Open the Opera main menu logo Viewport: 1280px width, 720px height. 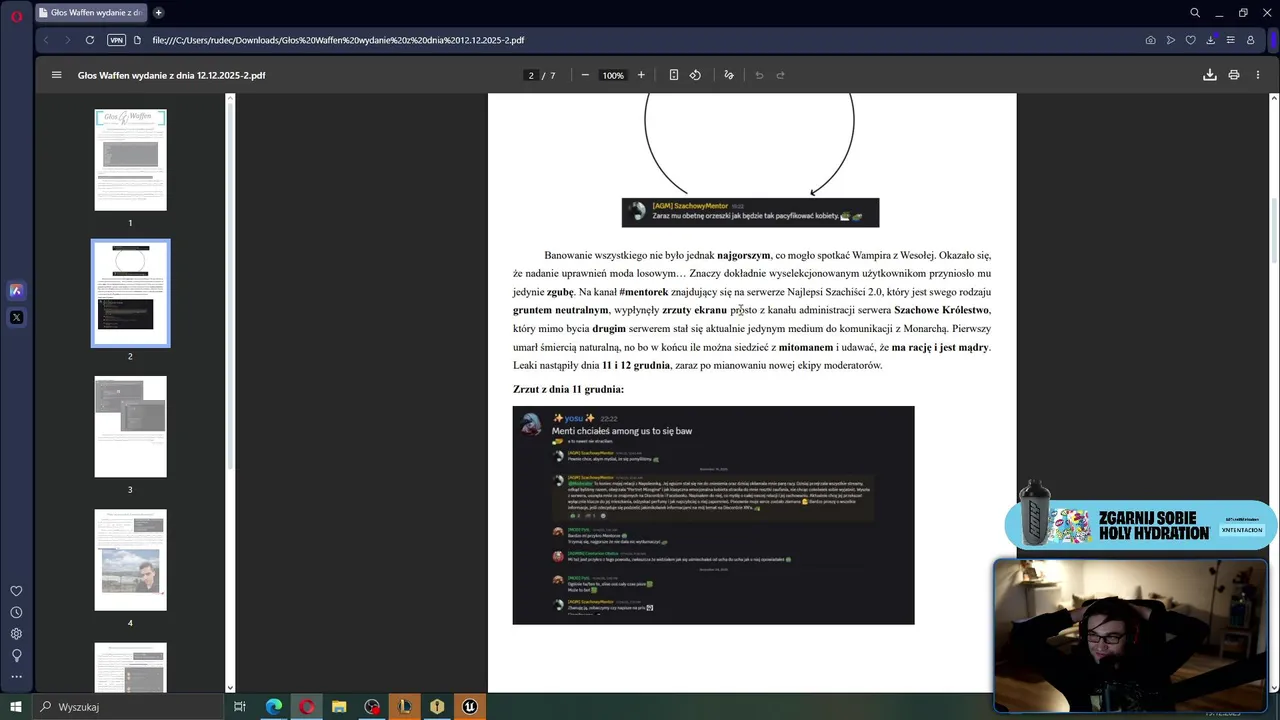[x=16, y=16]
